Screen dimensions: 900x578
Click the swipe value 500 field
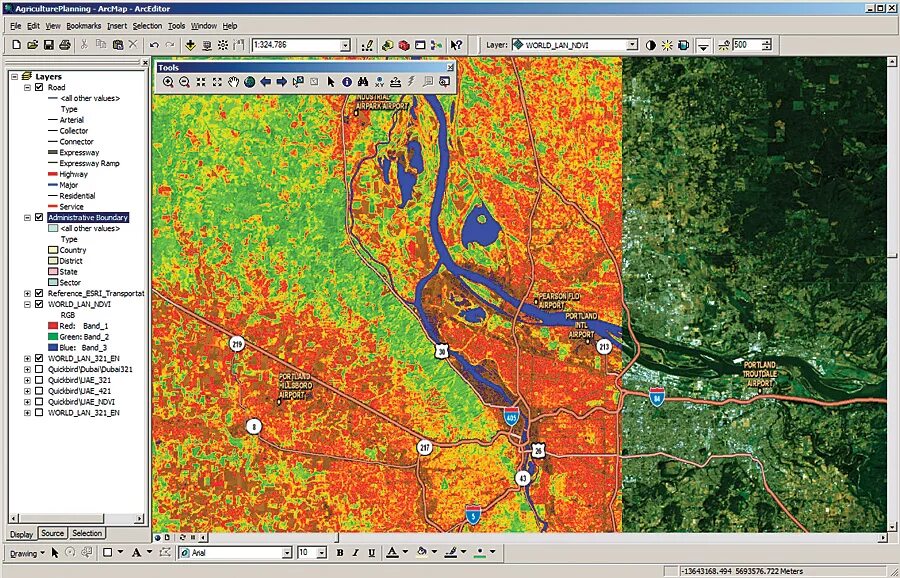coord(747,45)
